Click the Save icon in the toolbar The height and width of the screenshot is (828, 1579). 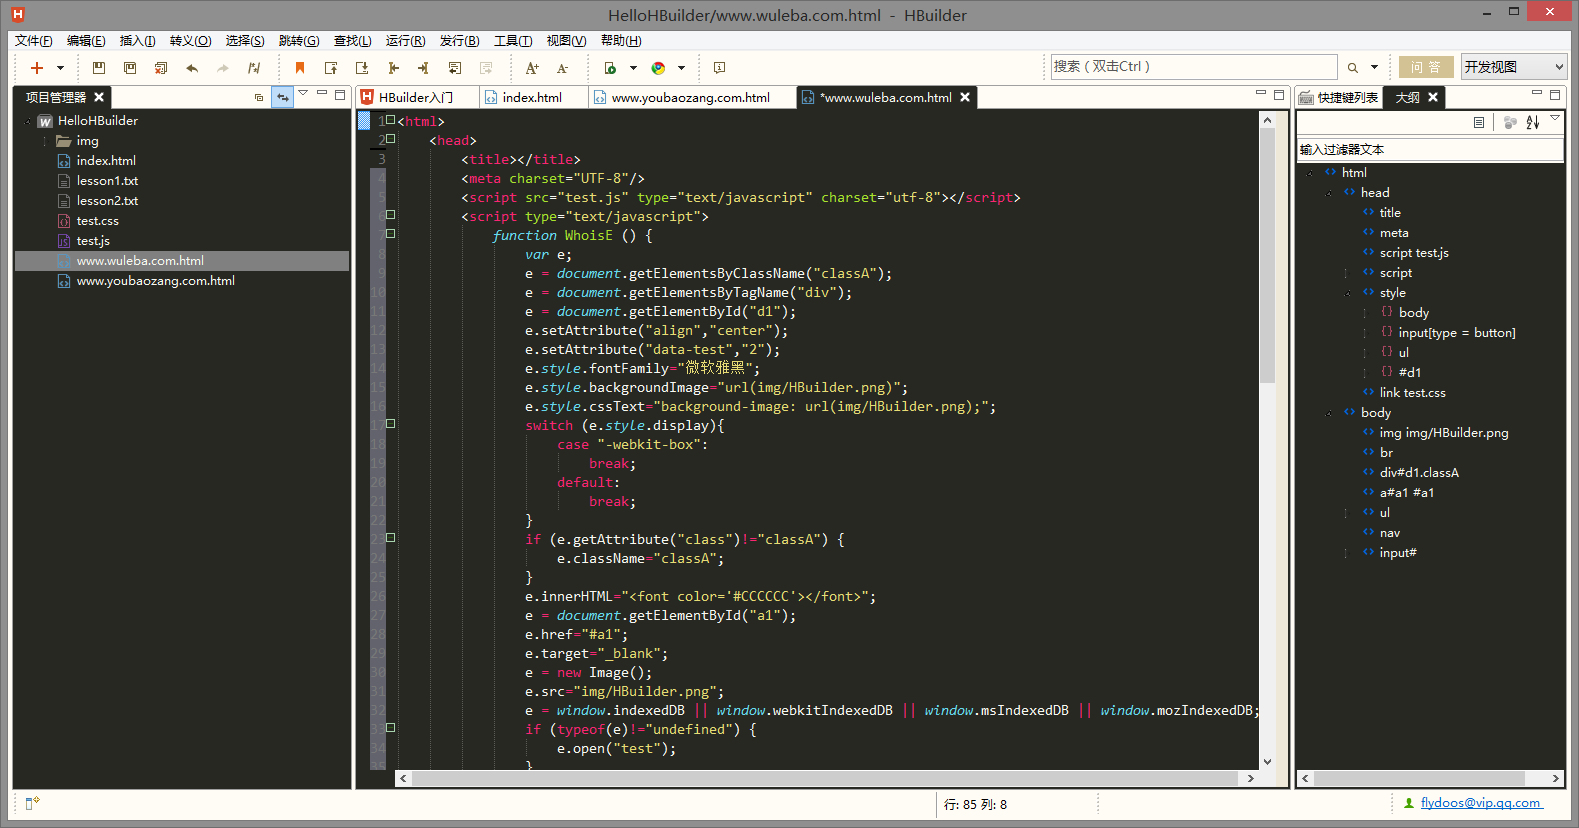(98, 68)
